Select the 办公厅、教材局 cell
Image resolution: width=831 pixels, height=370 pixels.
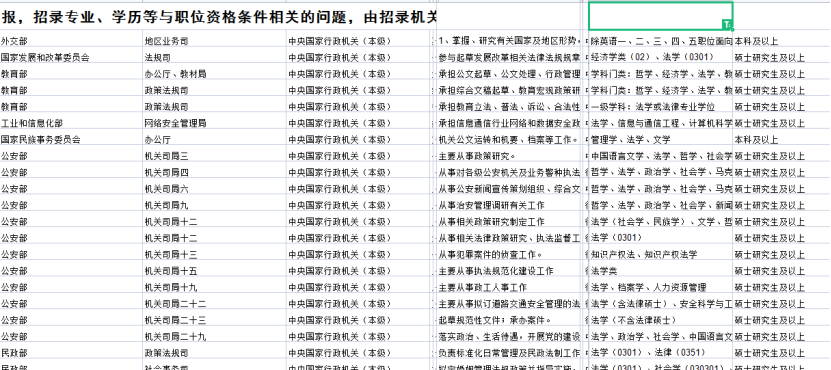(x=215, y=74)
